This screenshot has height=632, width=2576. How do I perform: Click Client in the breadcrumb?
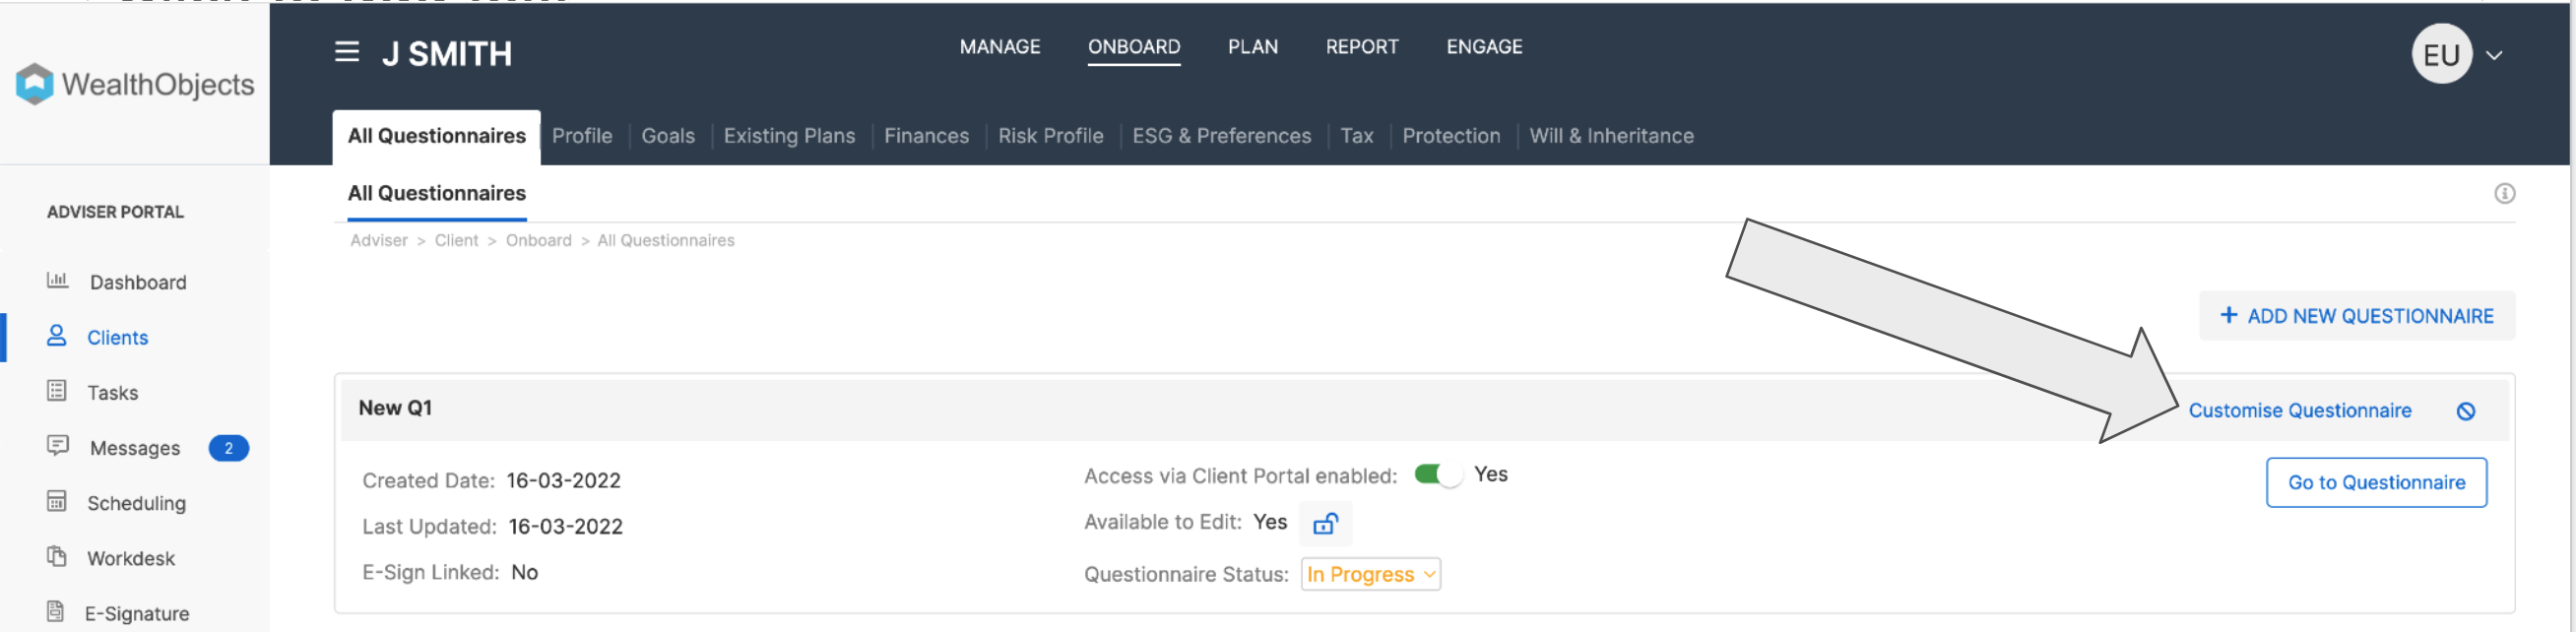click(x=456, y=241)
